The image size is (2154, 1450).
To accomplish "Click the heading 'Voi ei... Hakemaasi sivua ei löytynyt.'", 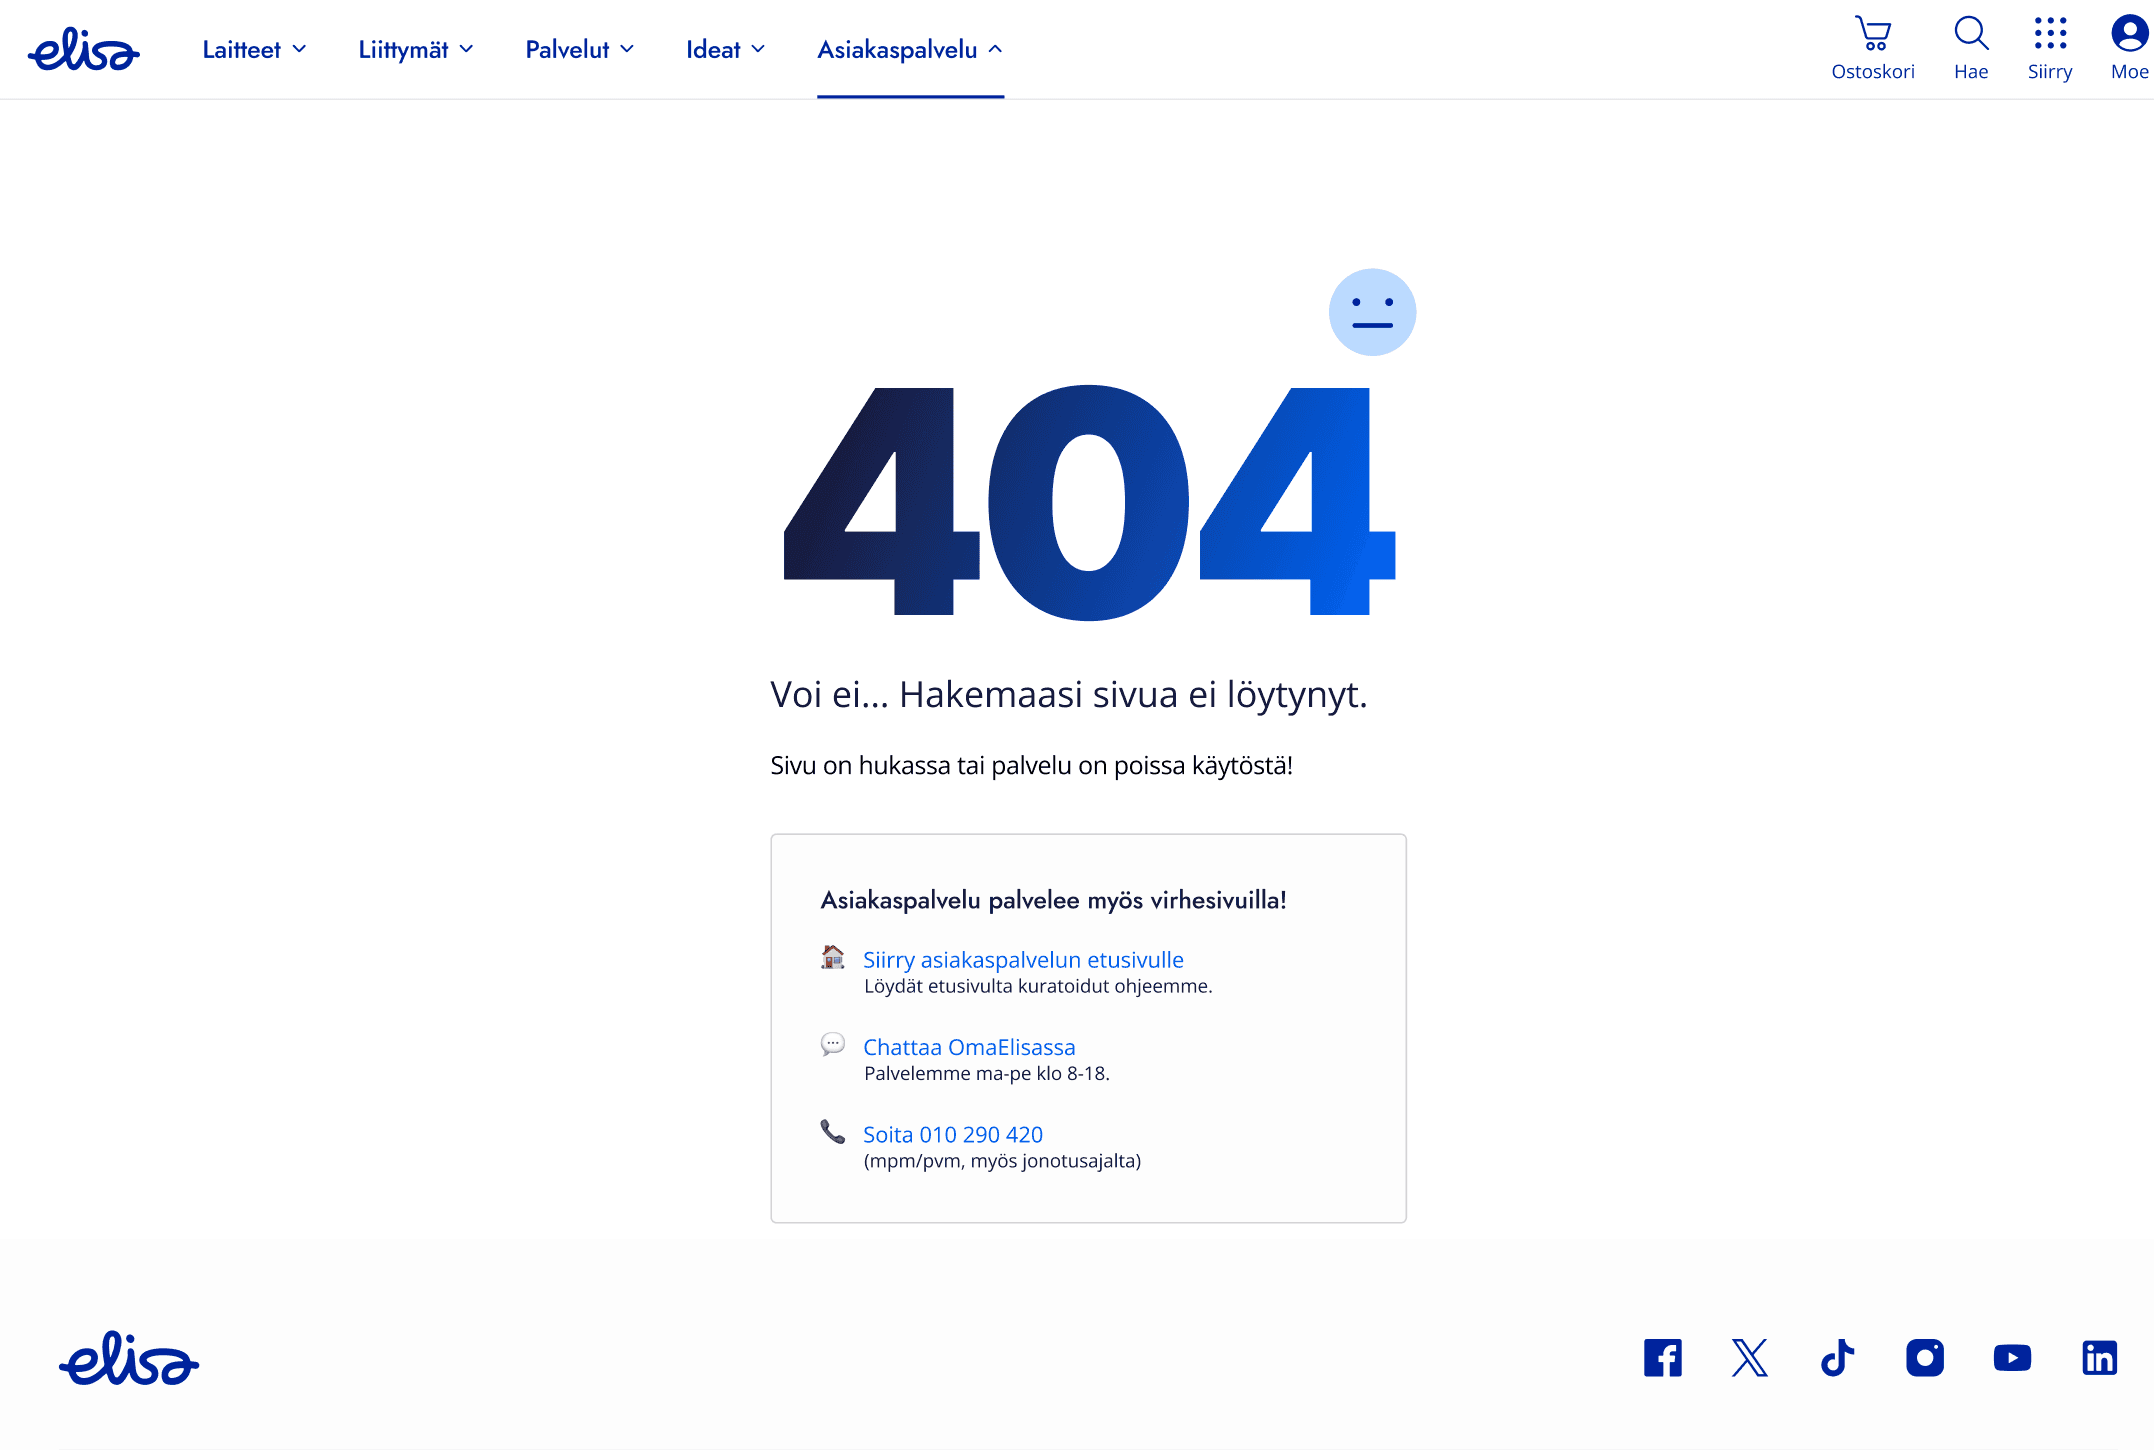I will (1068, 694).
